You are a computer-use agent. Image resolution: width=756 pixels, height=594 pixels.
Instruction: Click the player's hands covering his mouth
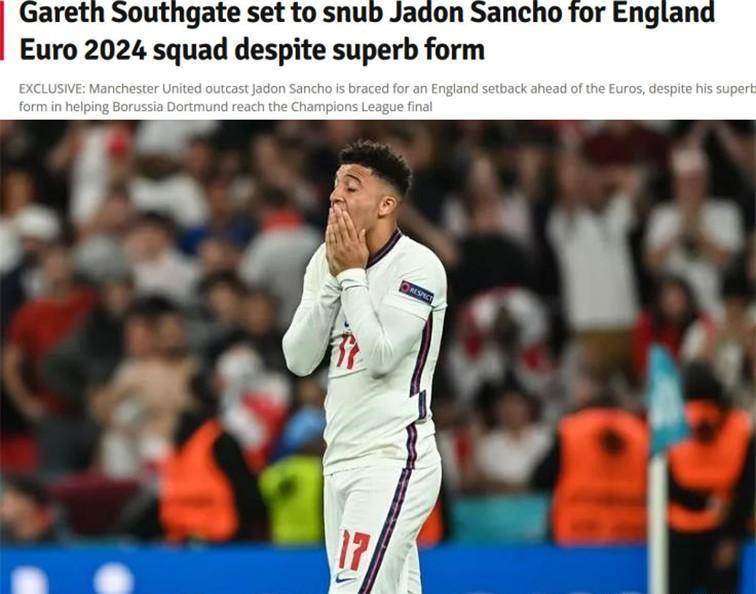coord(345,239)
